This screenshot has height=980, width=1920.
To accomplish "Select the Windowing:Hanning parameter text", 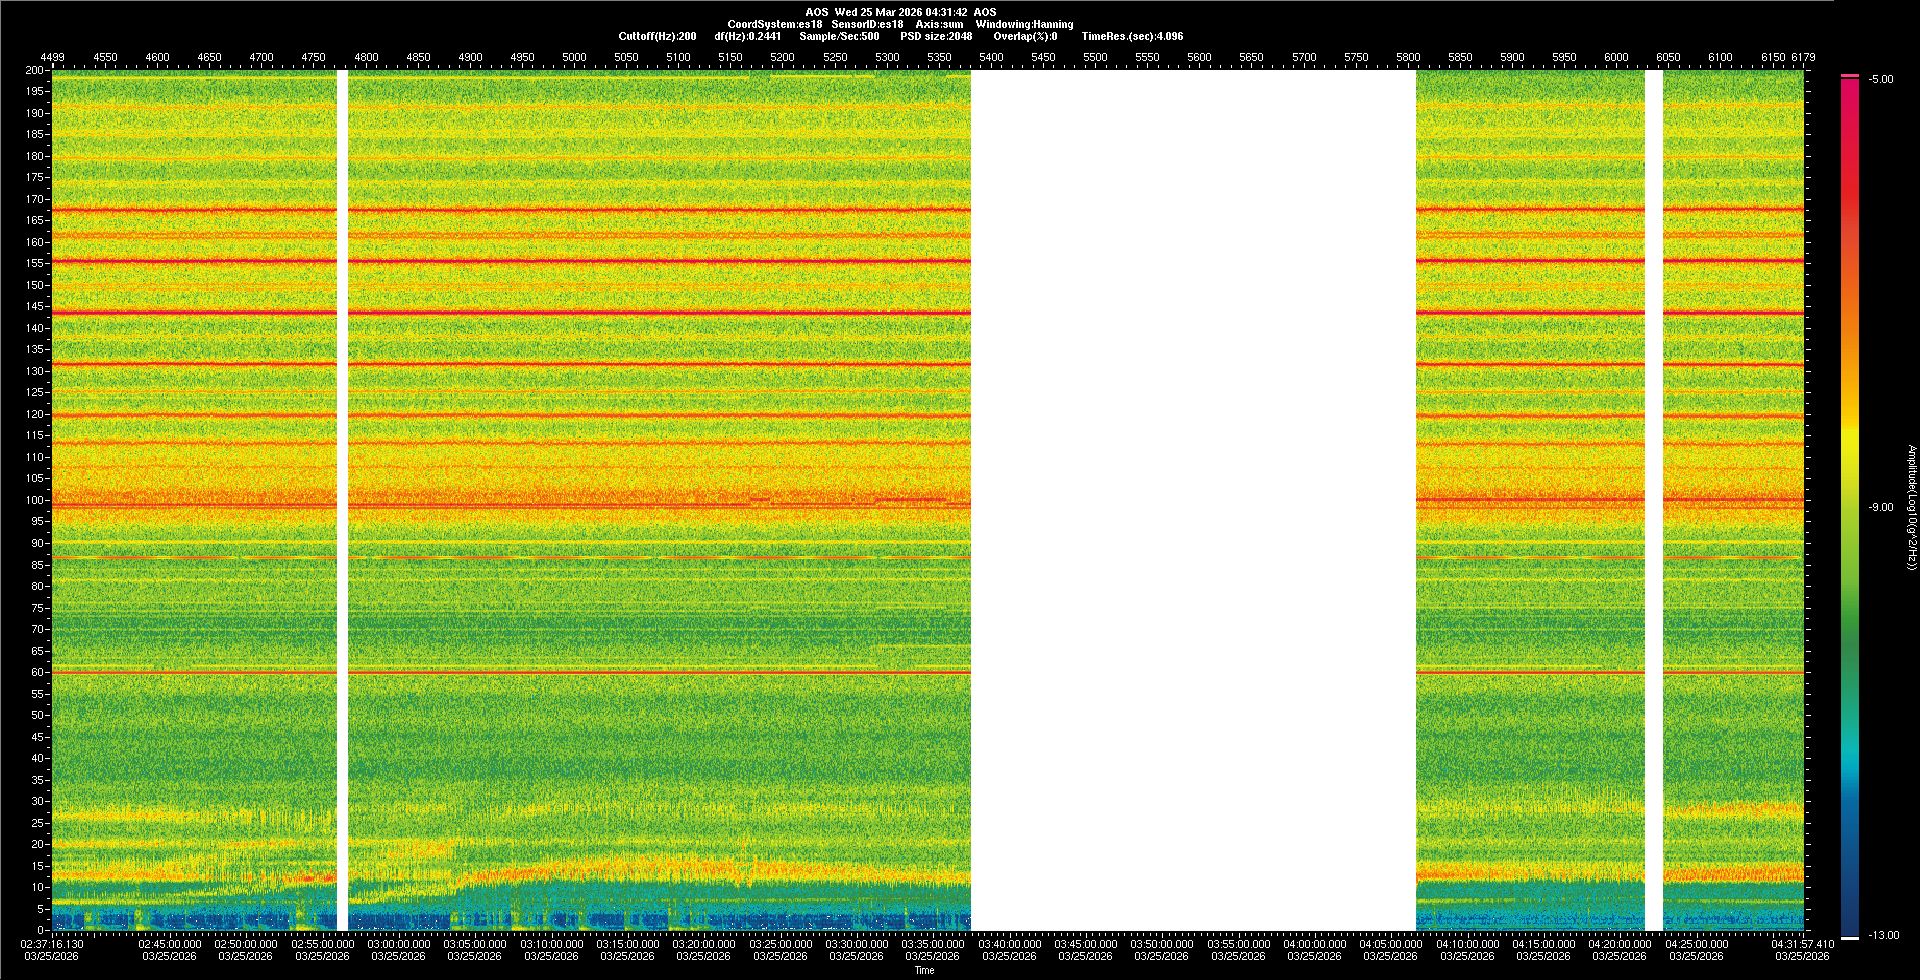I will tap(1024, 24).
